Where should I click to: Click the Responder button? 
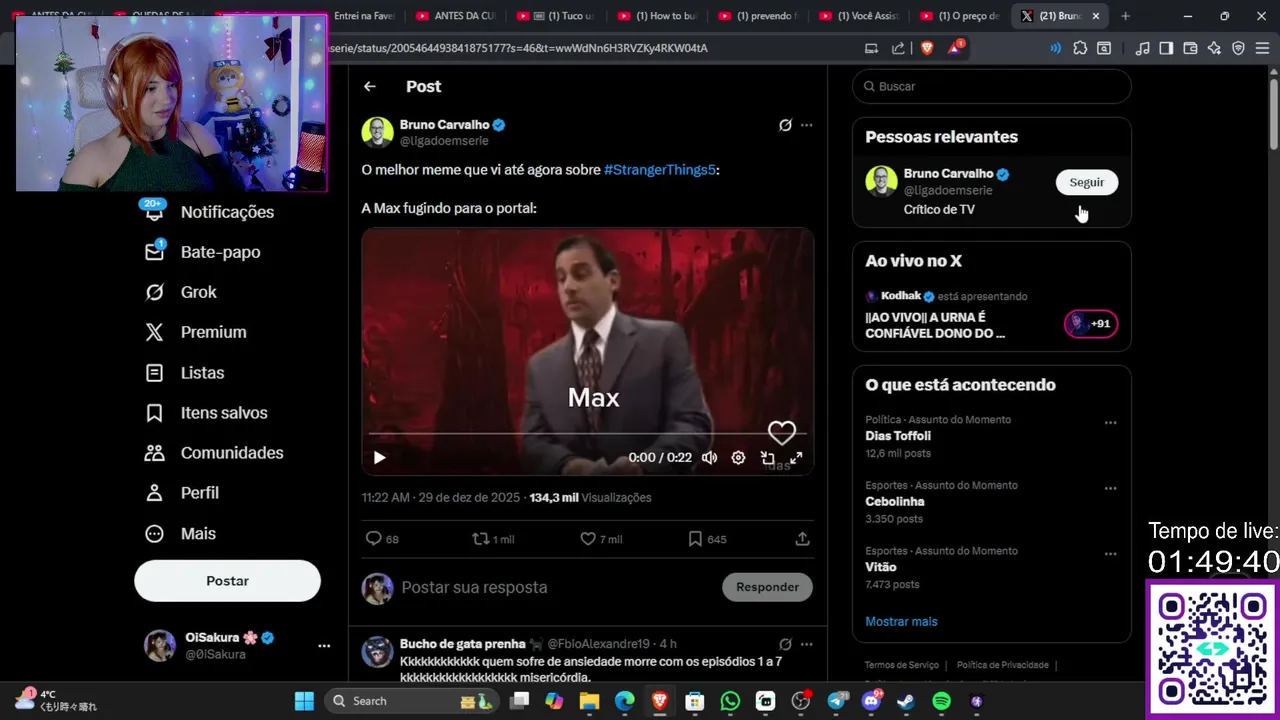coord(767,587)
